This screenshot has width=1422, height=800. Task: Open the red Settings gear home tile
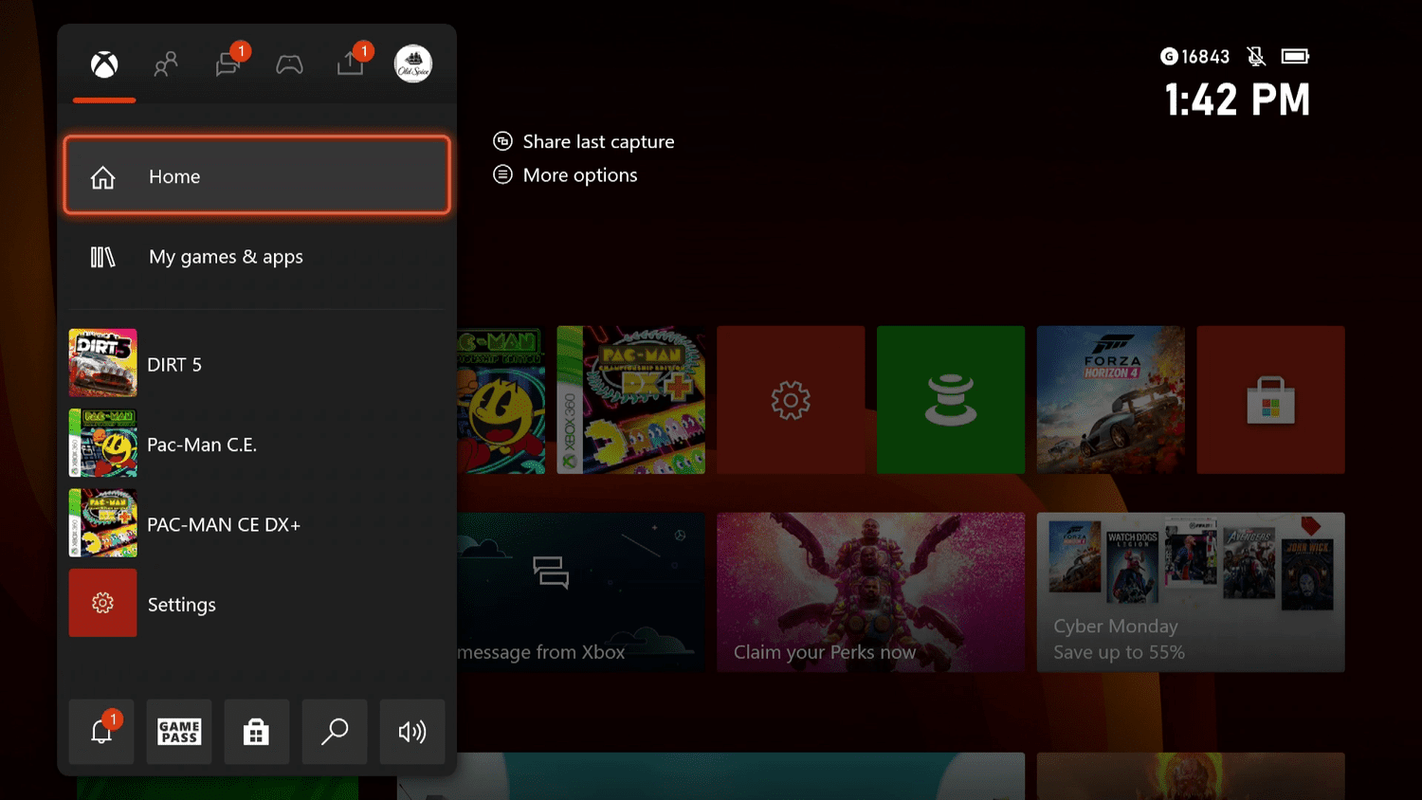pos(791,400)
